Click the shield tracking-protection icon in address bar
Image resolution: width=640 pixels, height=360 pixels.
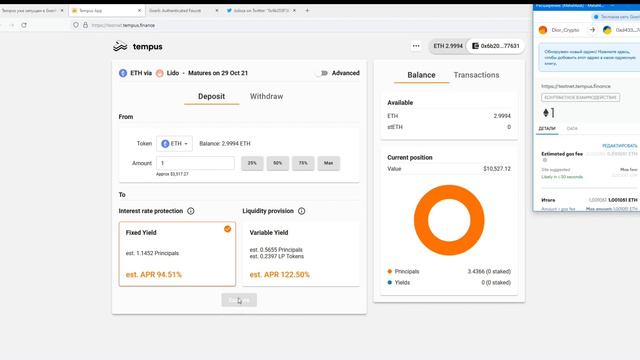[76, 25]
